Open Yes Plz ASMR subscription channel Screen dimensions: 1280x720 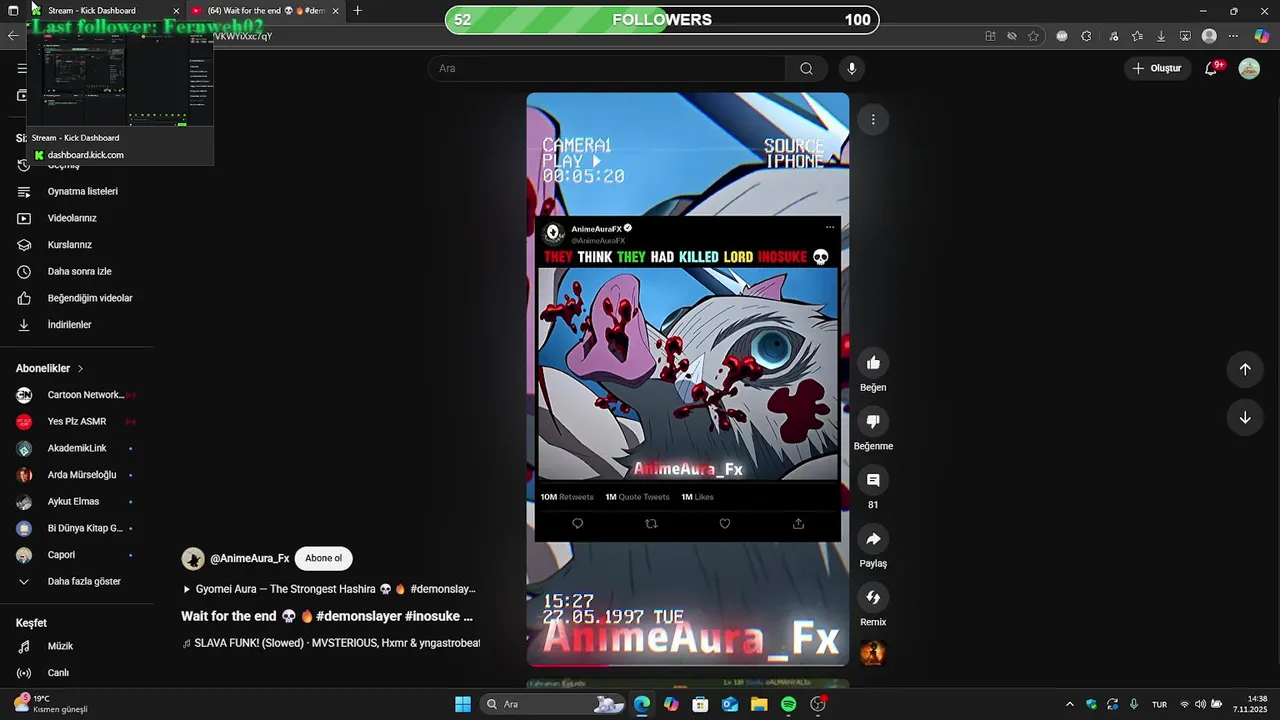[76, 421]
